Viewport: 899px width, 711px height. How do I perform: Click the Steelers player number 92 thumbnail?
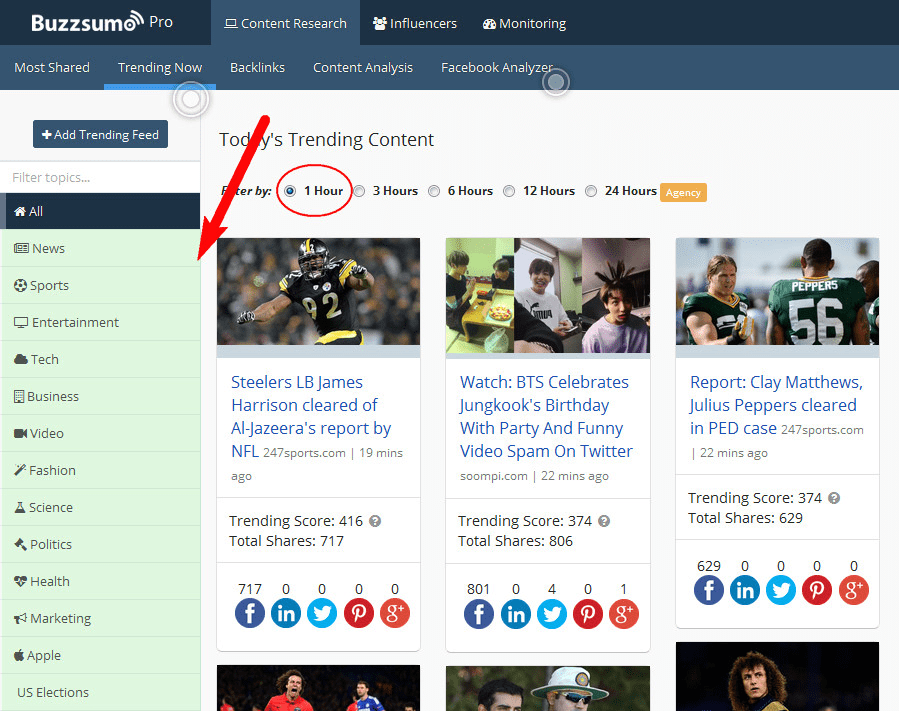(x=318, y=291)
